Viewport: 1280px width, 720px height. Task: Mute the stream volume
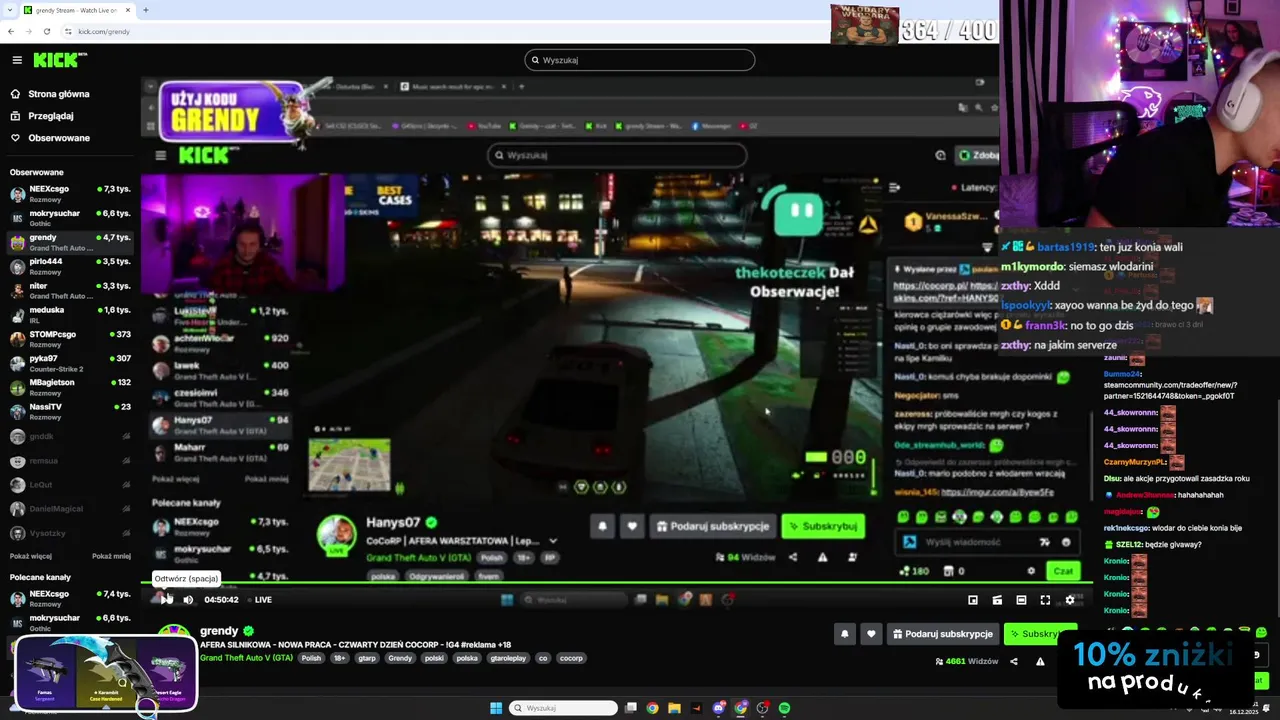pos(188,599)
